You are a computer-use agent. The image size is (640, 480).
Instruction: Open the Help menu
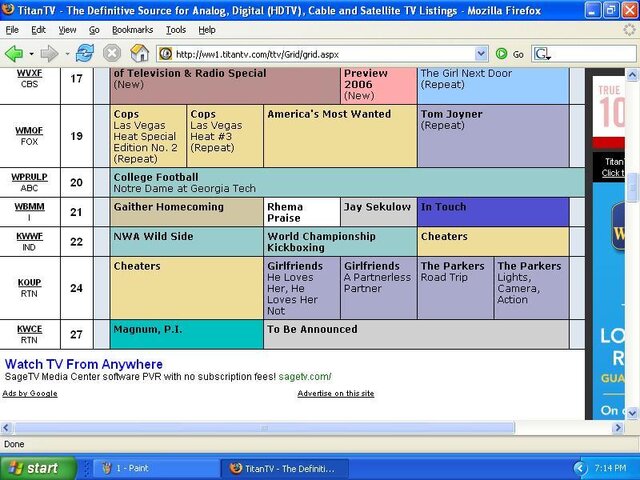pyautogui.click(x=207, y=30)
